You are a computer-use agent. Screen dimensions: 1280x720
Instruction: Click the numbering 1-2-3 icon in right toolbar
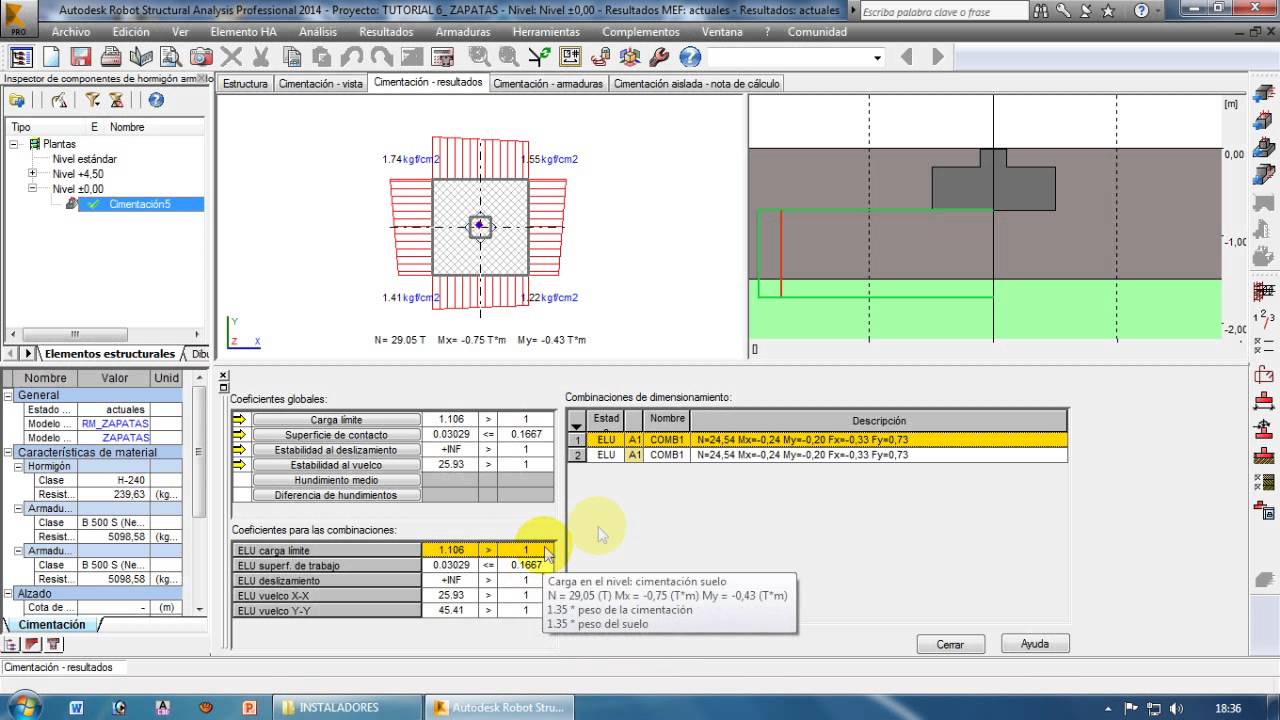point(1264,319)
